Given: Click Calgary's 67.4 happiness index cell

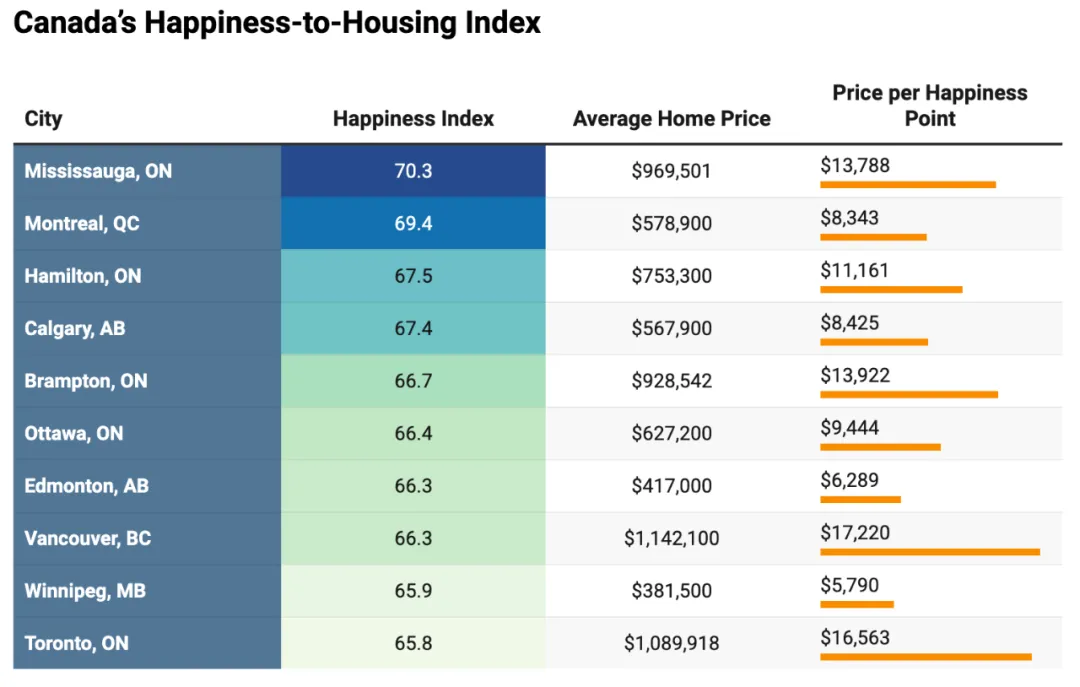Looking at the screenshot, I should [x=413, y=328].
